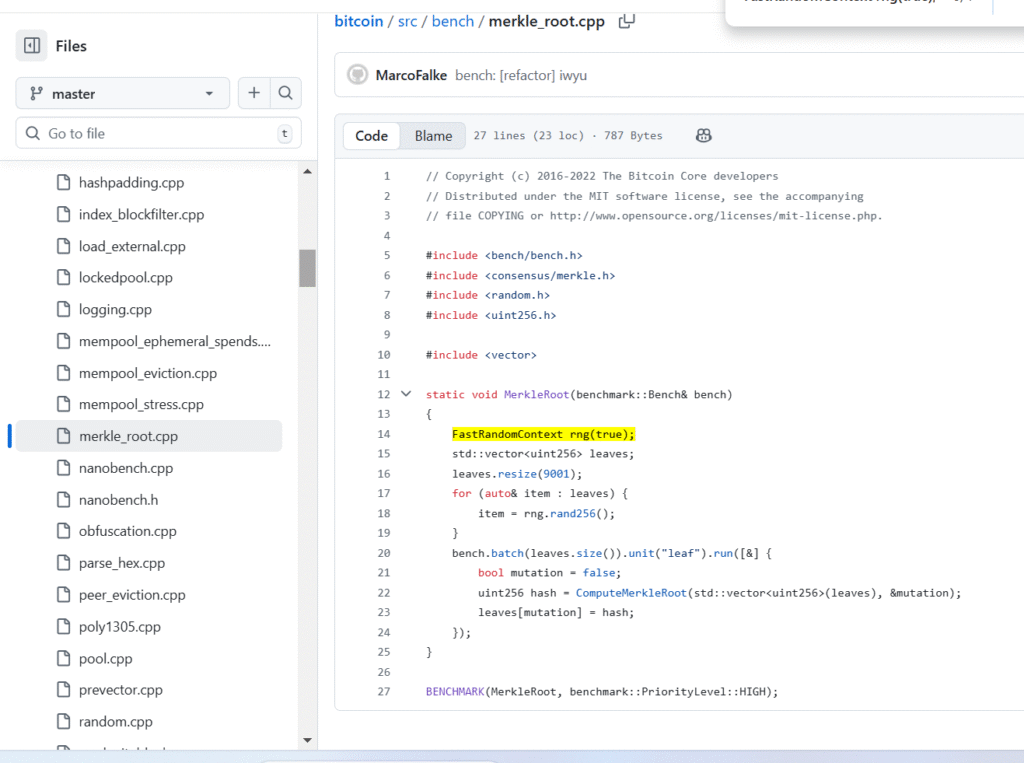Click file tree scrollbar up arrow
Viewport: 1024px width, 763px height.
coord(308,171)
